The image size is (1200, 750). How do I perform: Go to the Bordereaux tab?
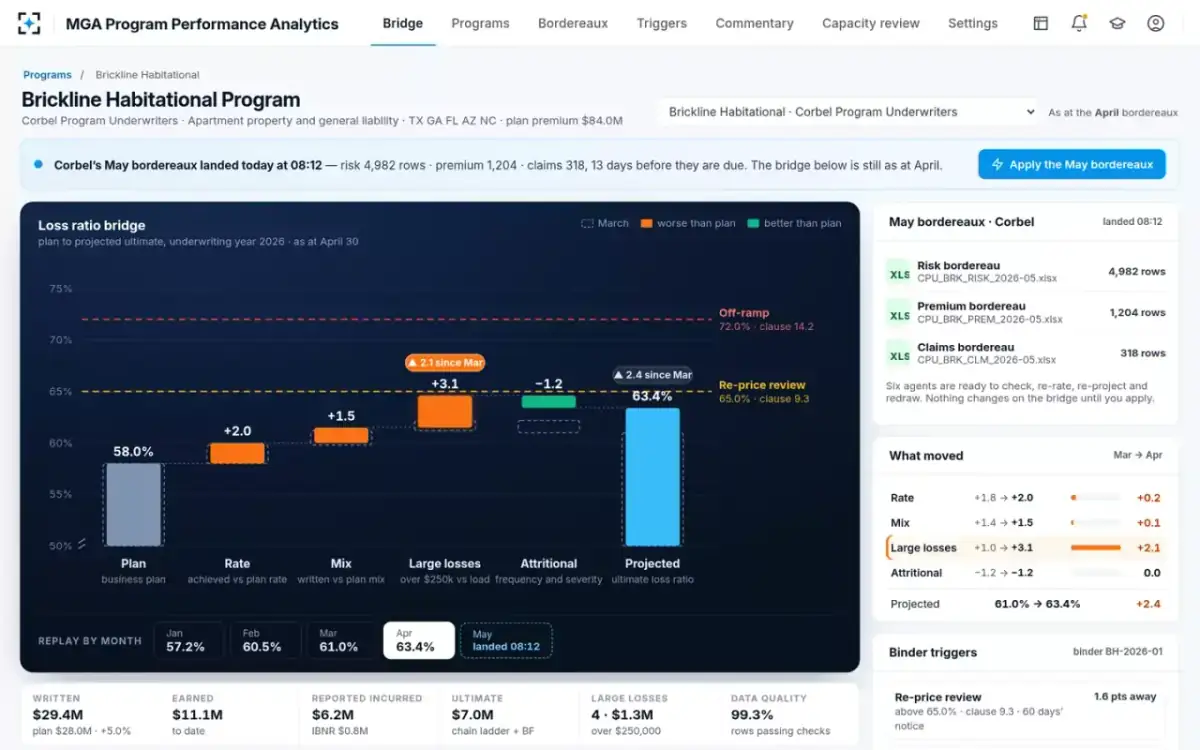[x=573, y=23]
